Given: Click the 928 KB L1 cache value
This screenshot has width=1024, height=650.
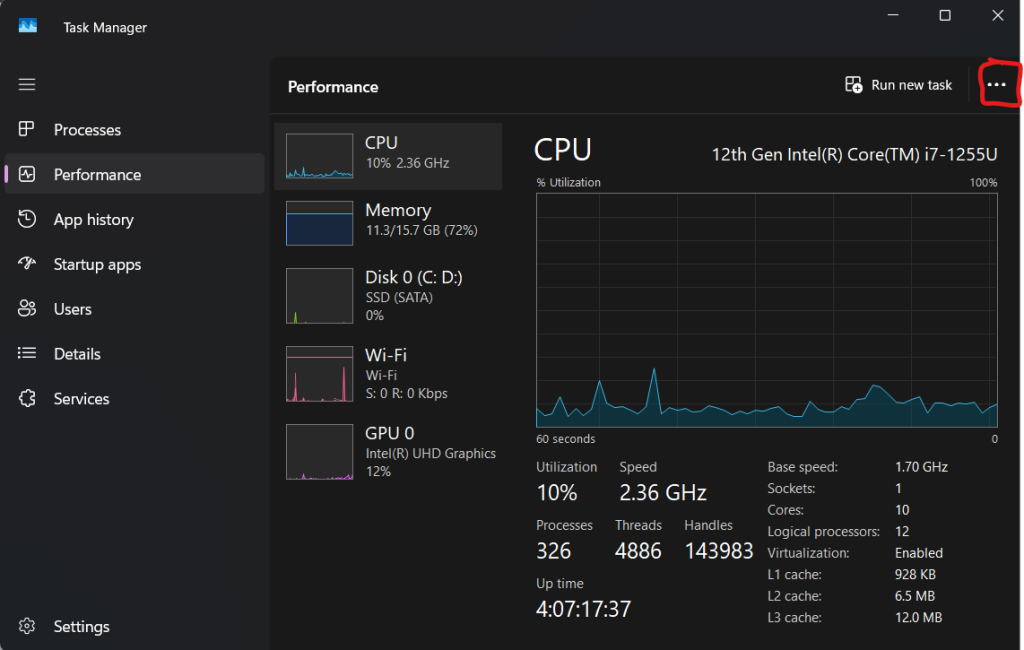Looking at the screenshot, I should (916, 575).
